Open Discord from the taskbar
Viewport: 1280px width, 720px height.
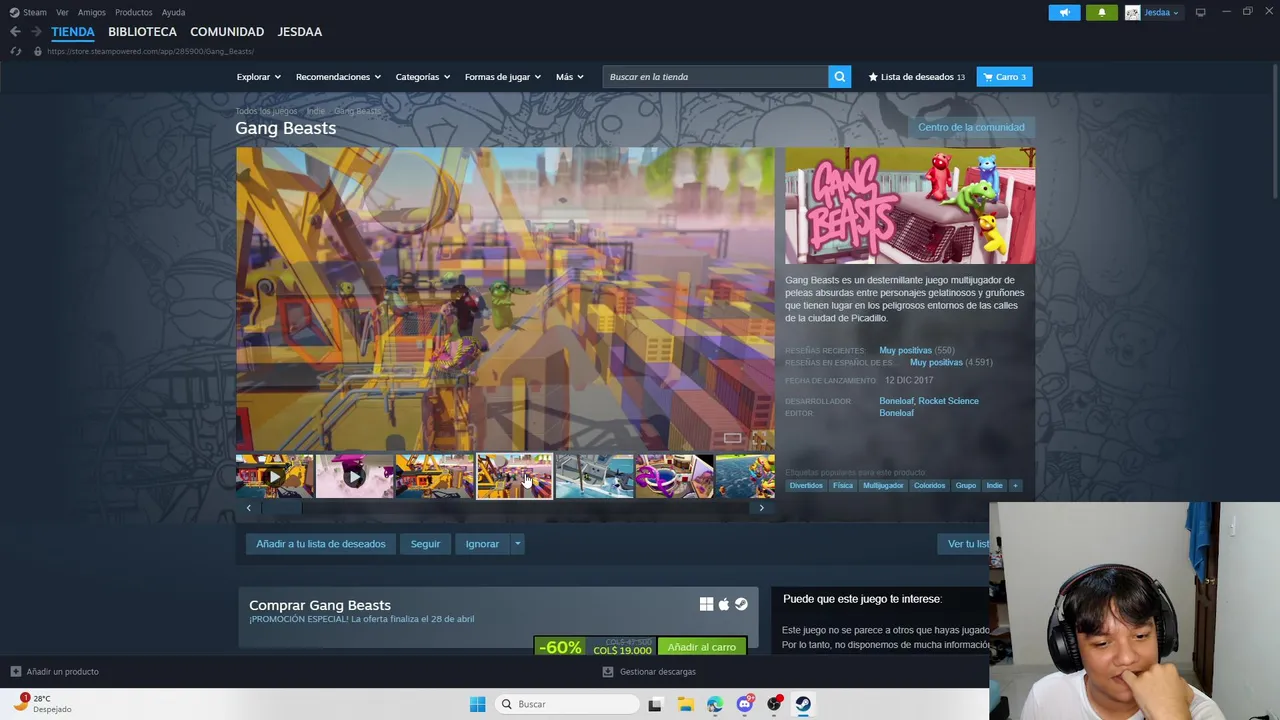point(745,704)
